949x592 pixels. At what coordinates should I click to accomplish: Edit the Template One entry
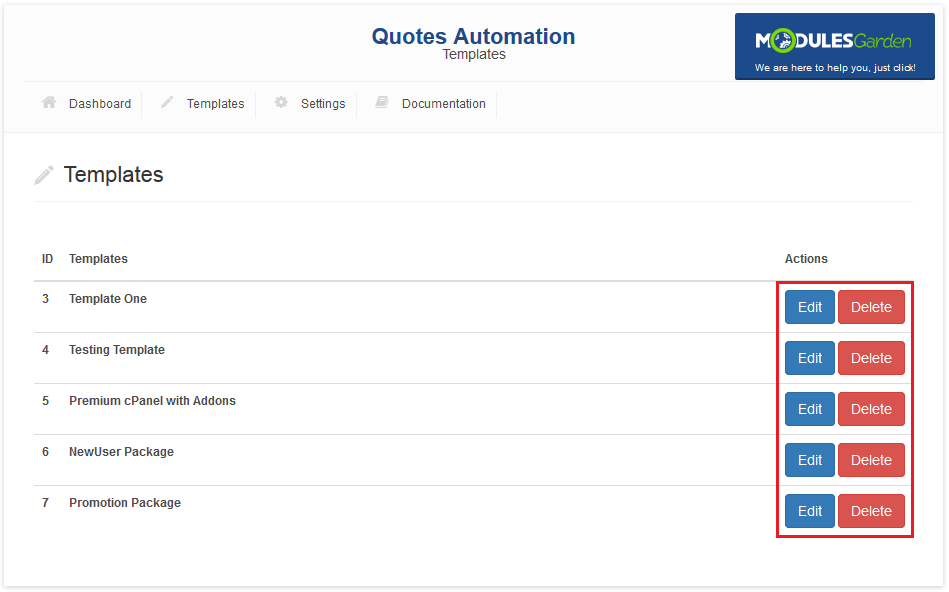809,307
